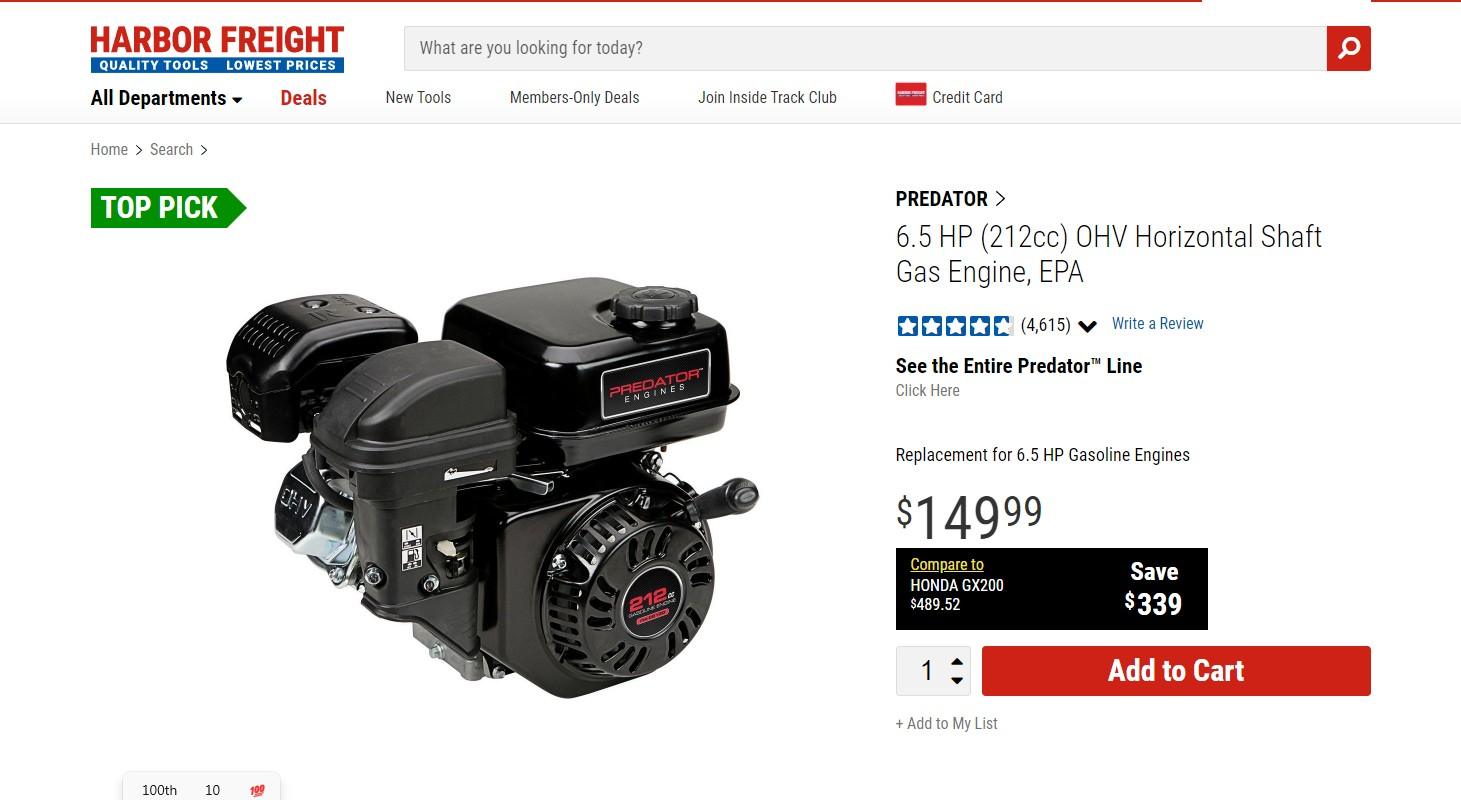Click the Write a Review link
This screenshot has height=800, width=1461.
(1157, 324)
